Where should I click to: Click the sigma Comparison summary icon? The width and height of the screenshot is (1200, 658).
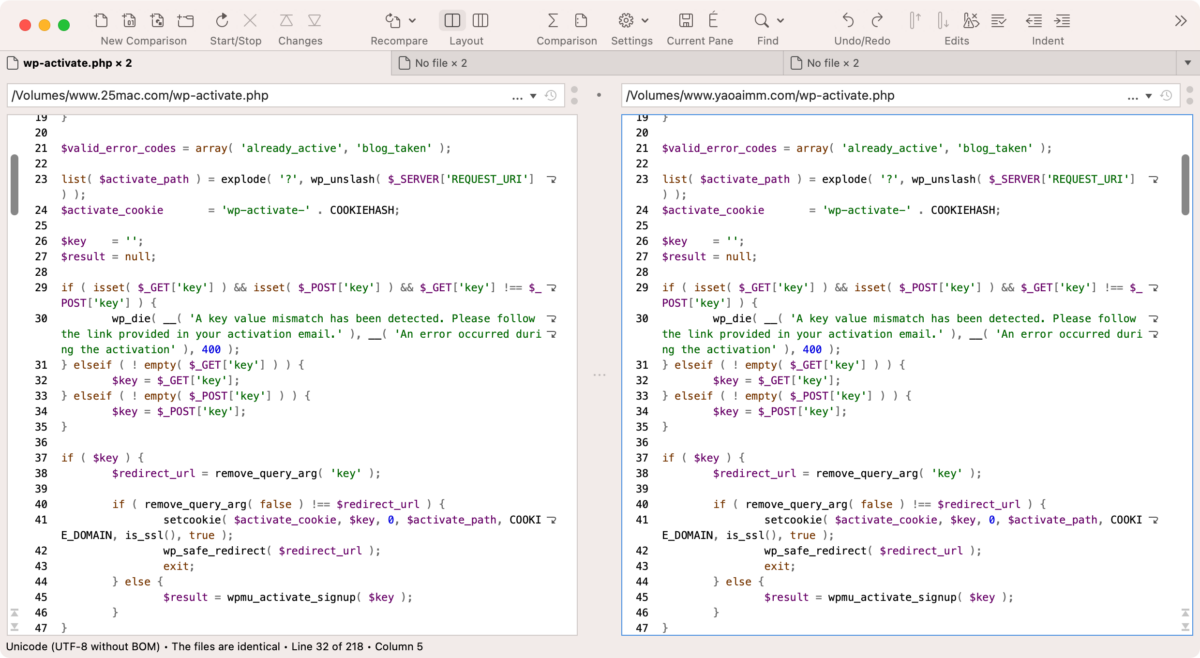tap(552, 20)
